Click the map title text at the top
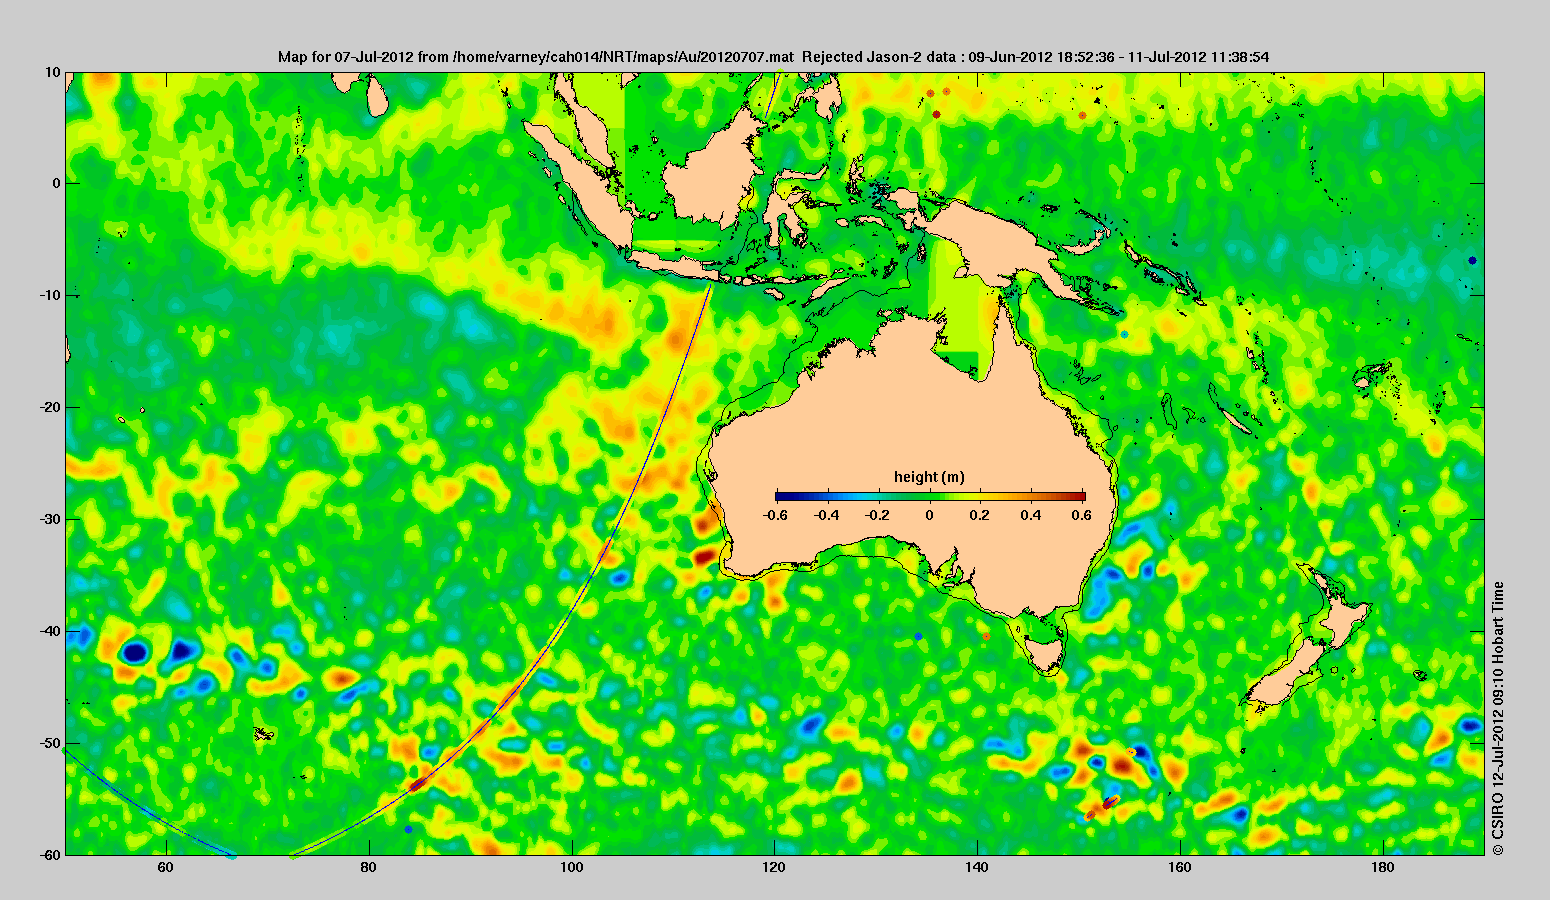This screenshot has height=900, width=1550. coord(773,57)
